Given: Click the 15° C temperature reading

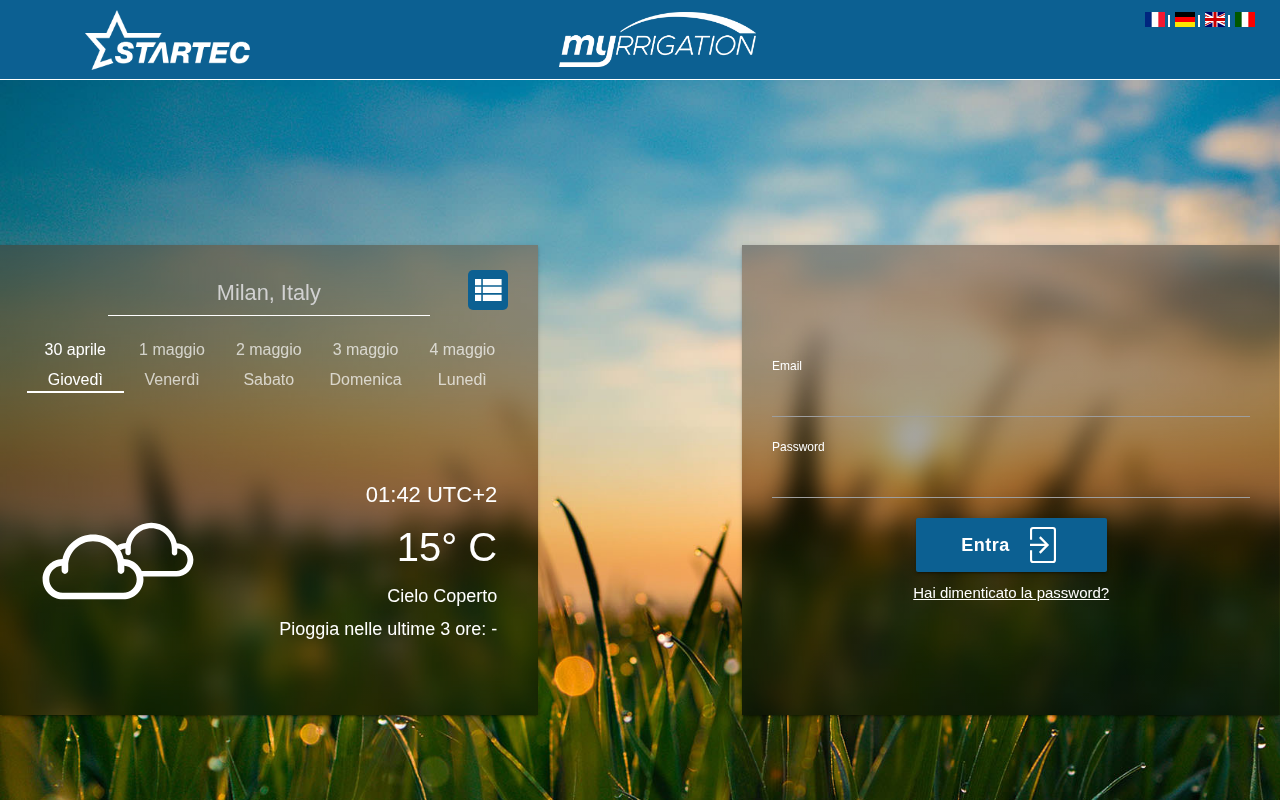Looking at the screenshot, I should click(x=447, y=547).
